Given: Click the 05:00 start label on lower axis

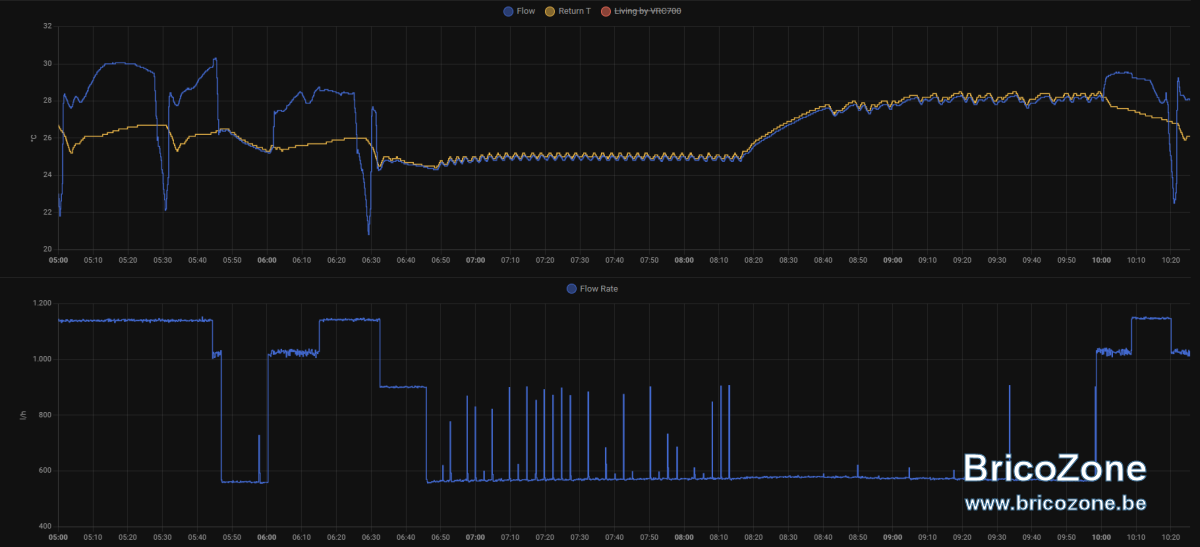Looking at the screenshot, I should click(58, 538).
